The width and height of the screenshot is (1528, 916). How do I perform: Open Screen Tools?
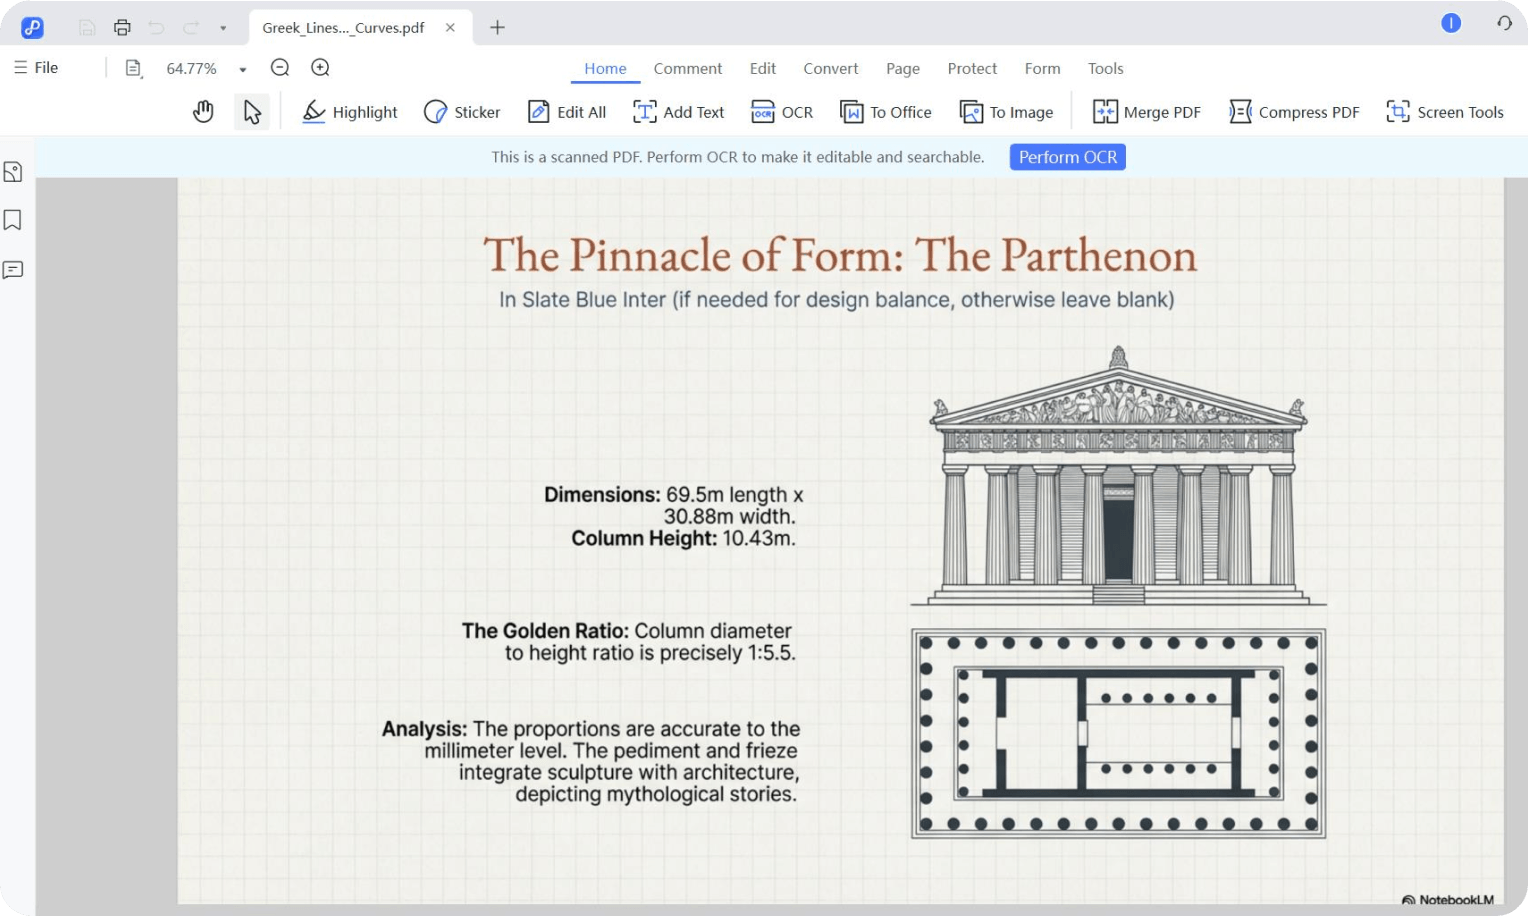click(x=1444, y=111)
